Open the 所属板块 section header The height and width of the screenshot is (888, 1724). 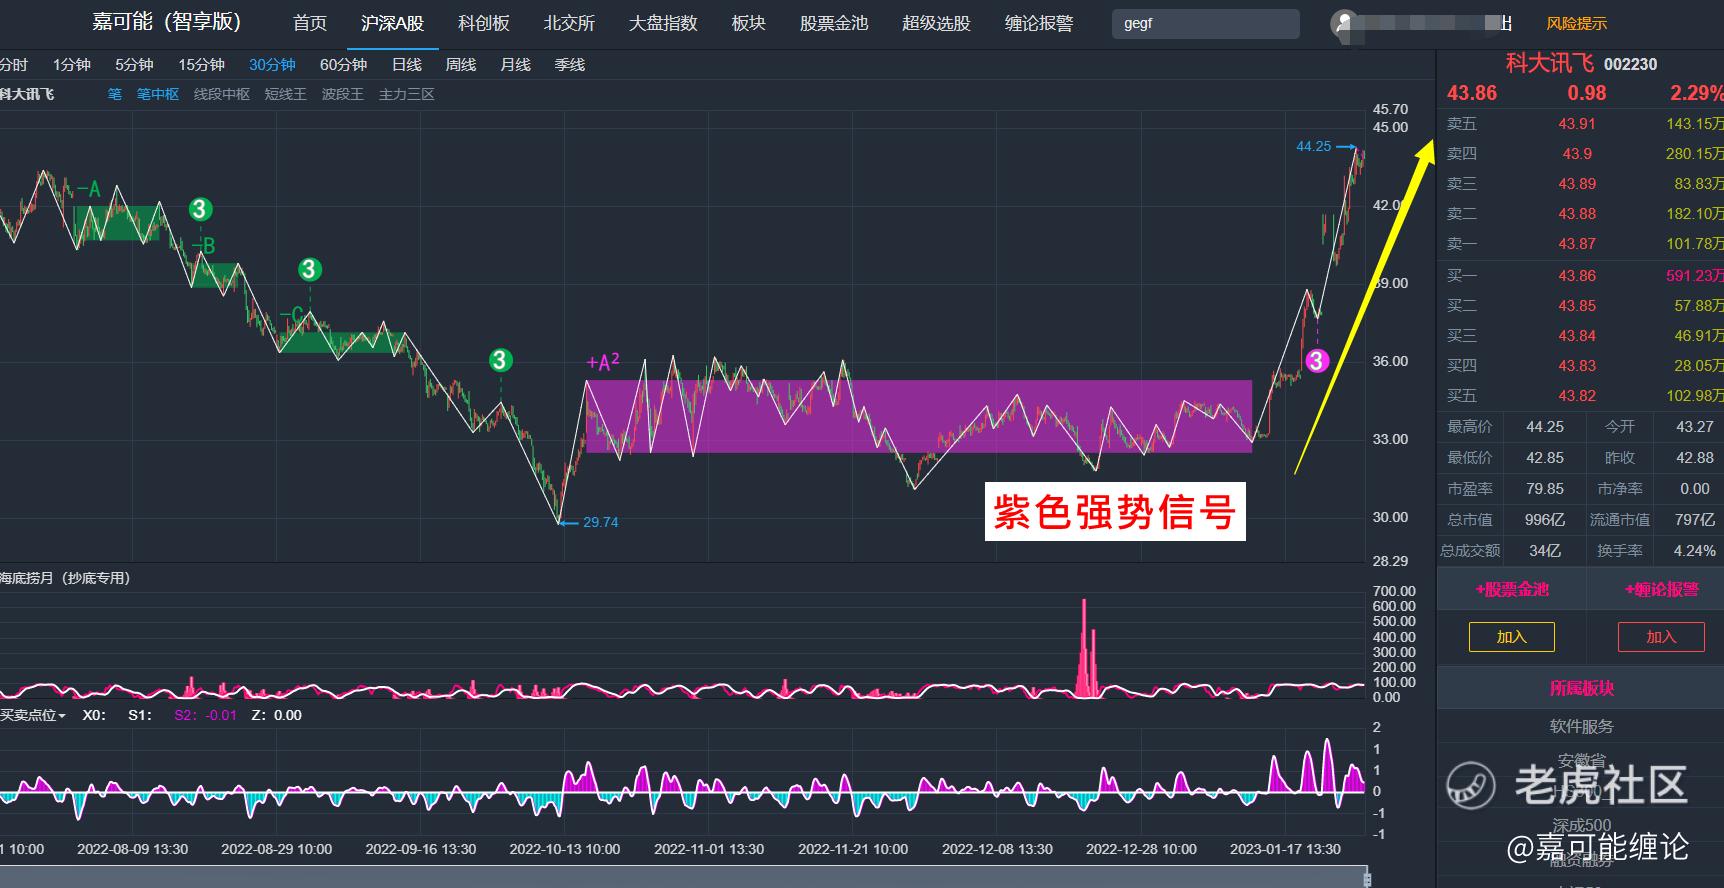[1582, 688]
